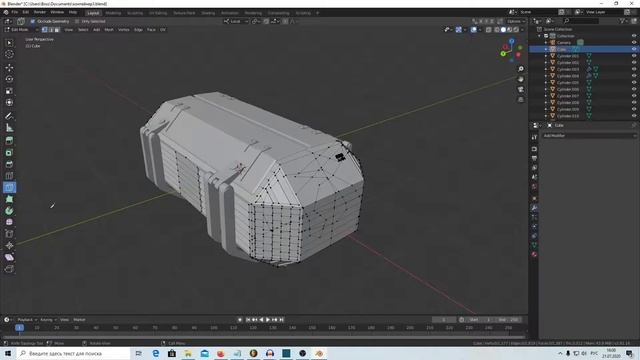
Task: Select the Scale tool in left toolbar
Action: (9, 91)
